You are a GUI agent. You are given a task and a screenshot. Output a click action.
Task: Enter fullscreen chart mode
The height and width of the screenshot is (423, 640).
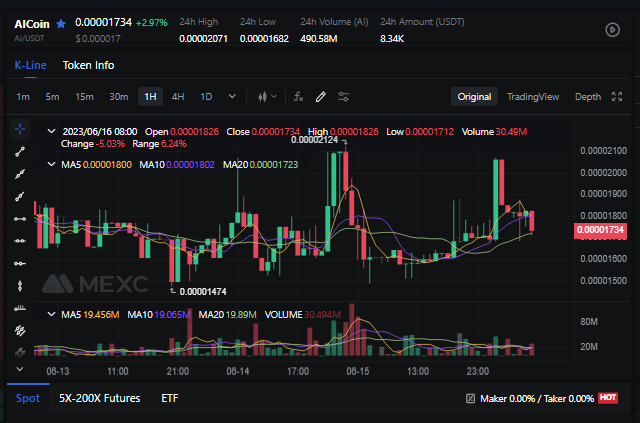(617, 97)
